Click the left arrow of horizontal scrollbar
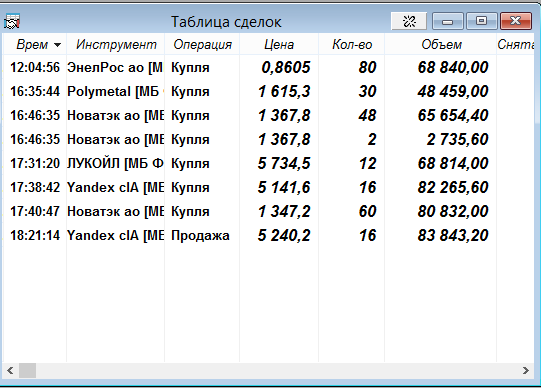 click(x=10, y=371)
